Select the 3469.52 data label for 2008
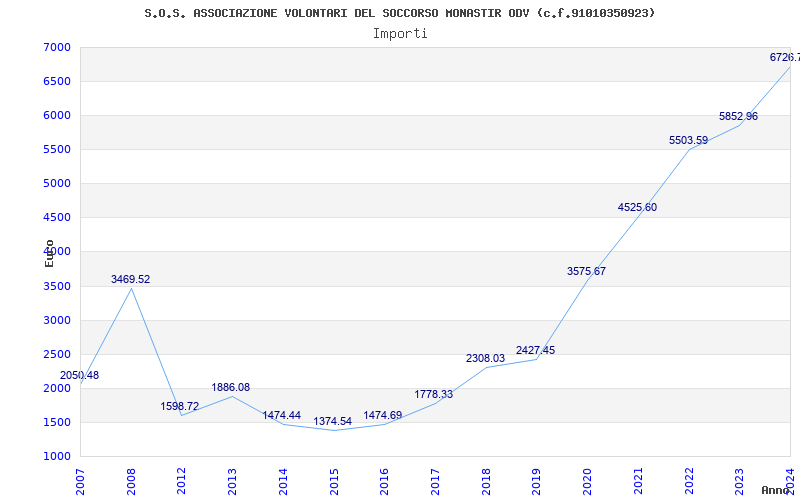800x500 pixels. coord(131,280)
